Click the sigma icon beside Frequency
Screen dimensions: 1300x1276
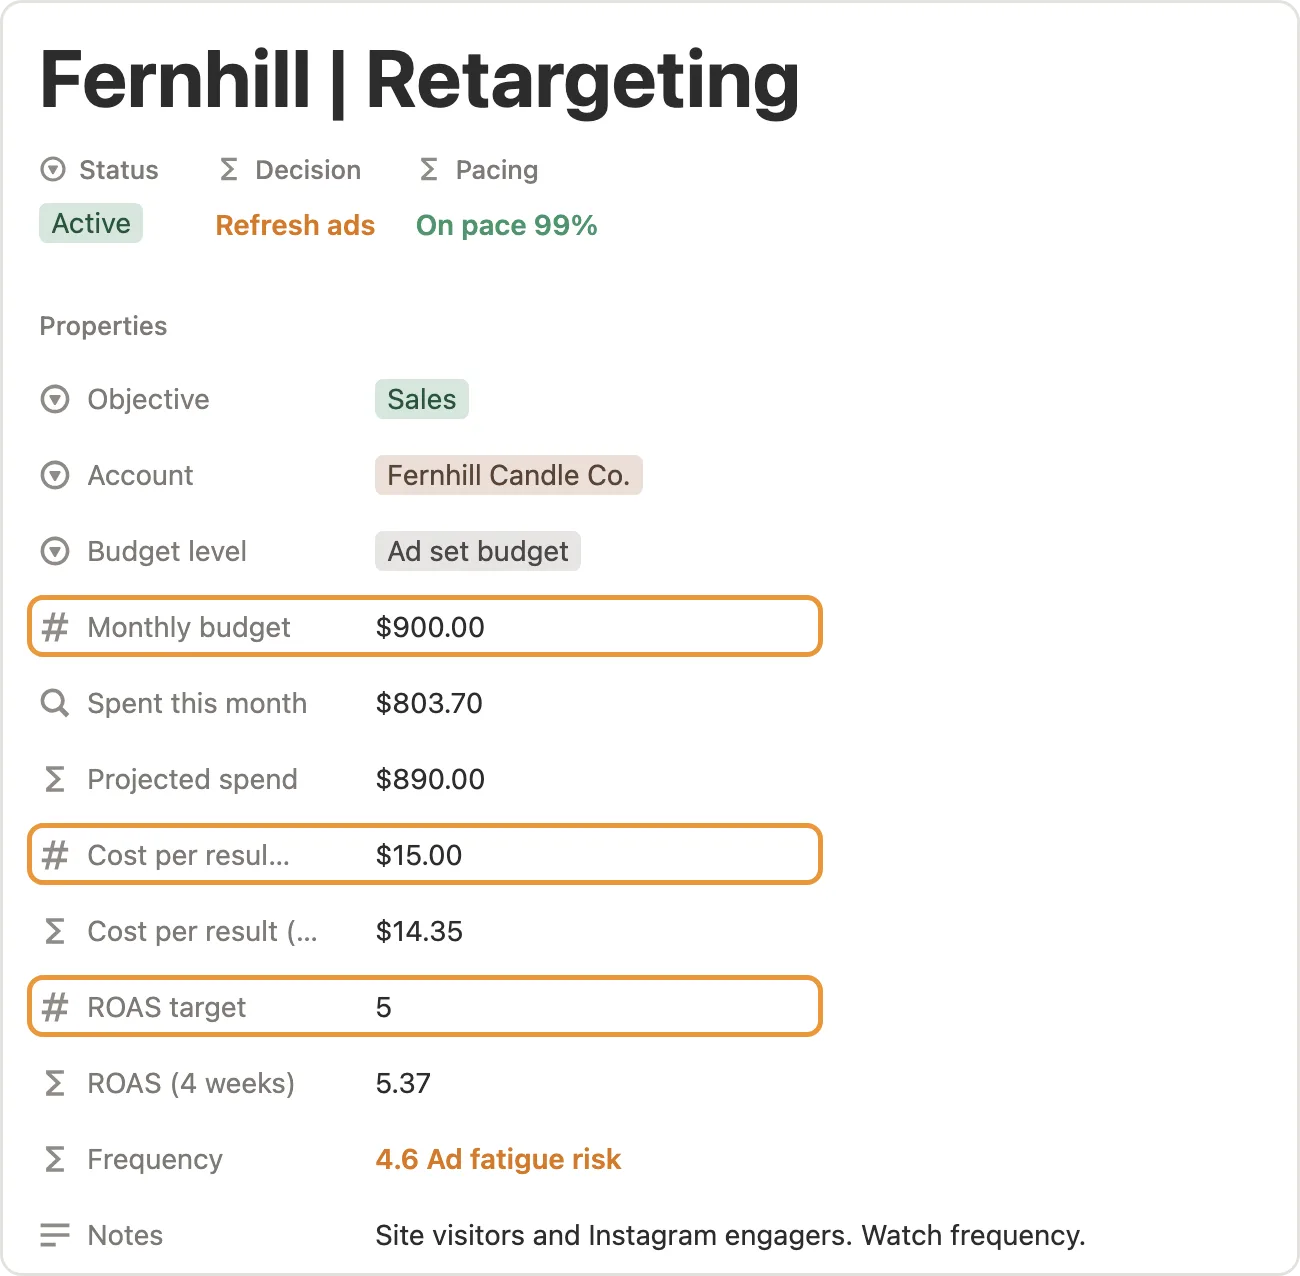pos(55,1160)
